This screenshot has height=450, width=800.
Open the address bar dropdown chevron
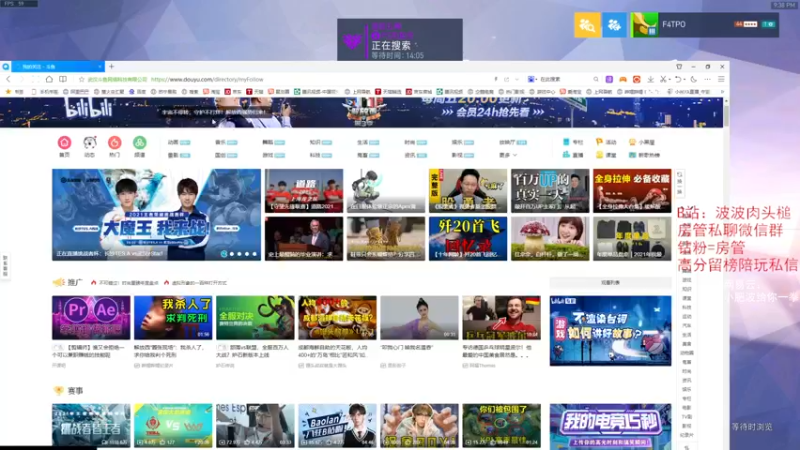coord(517,79)
